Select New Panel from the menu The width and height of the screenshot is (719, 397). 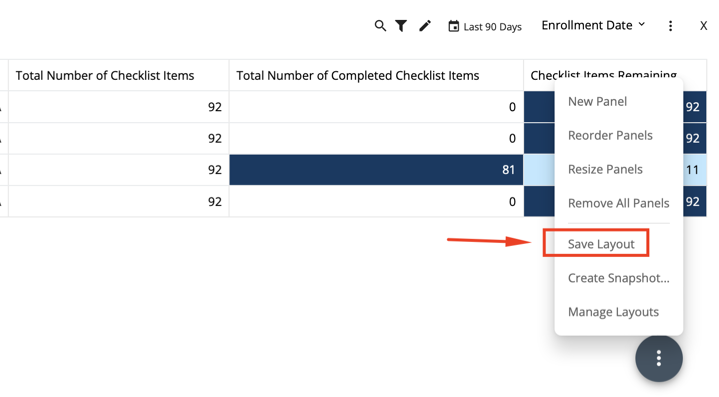[597, 101]
